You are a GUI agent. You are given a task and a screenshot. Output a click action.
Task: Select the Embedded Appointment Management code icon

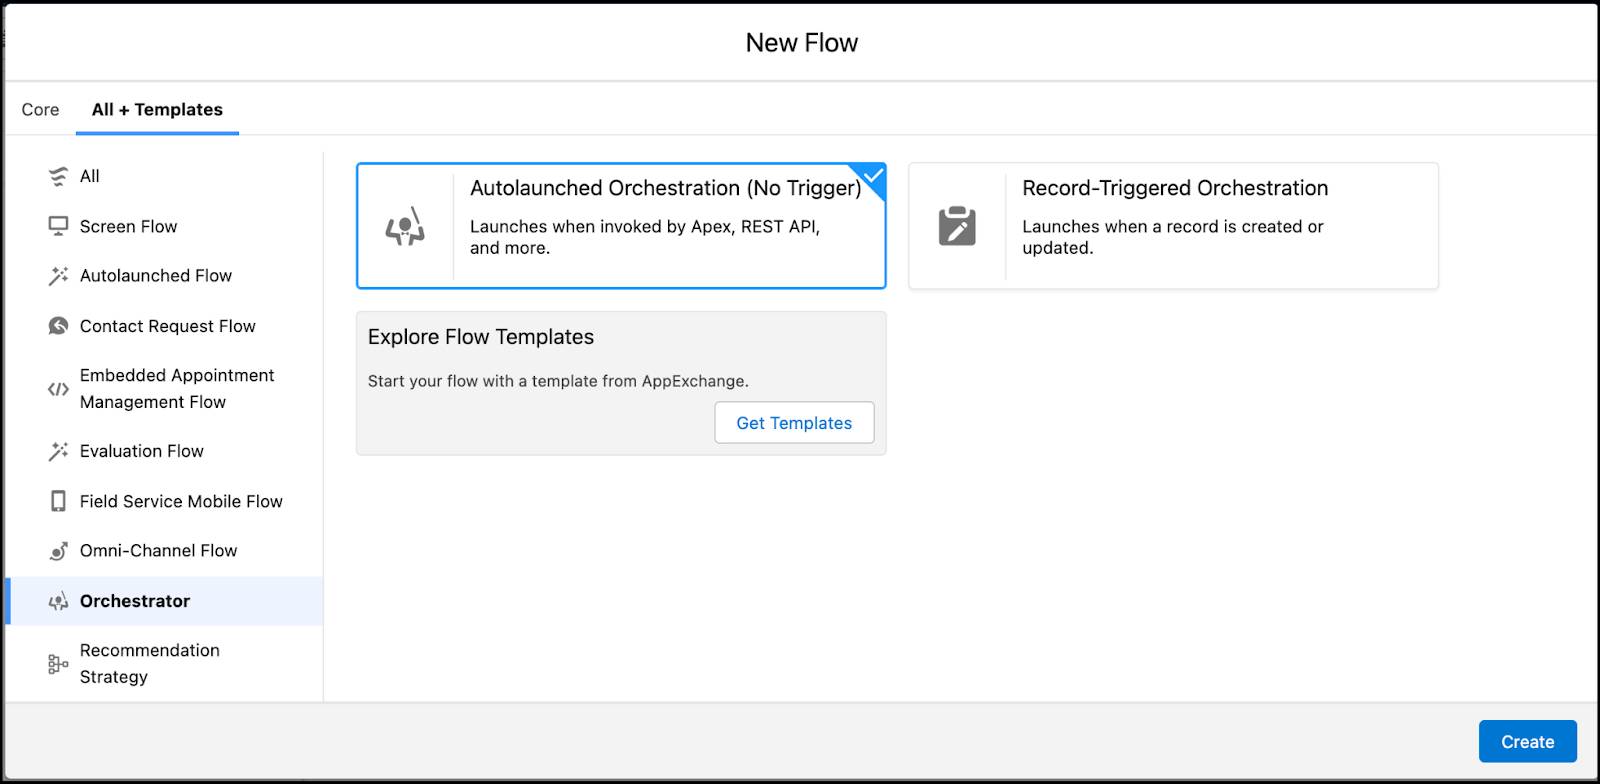57,388
